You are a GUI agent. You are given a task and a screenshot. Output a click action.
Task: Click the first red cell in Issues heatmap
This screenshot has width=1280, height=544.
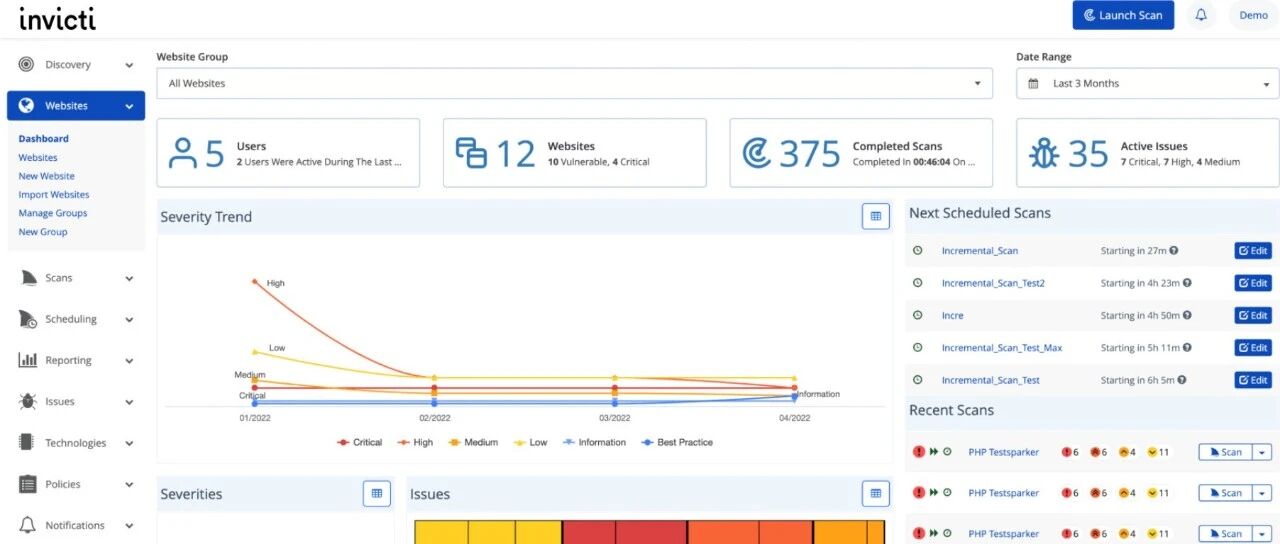589,532
